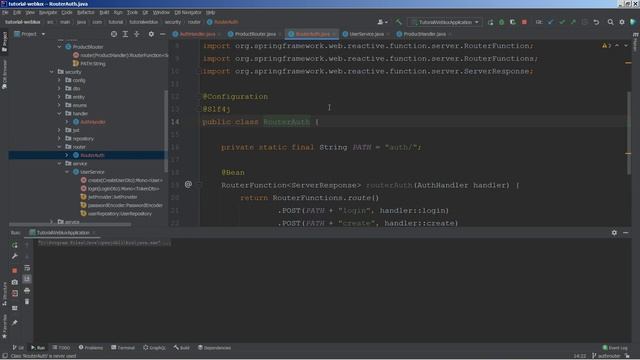Open the Dependencies tool window button

tap(214, 348)
